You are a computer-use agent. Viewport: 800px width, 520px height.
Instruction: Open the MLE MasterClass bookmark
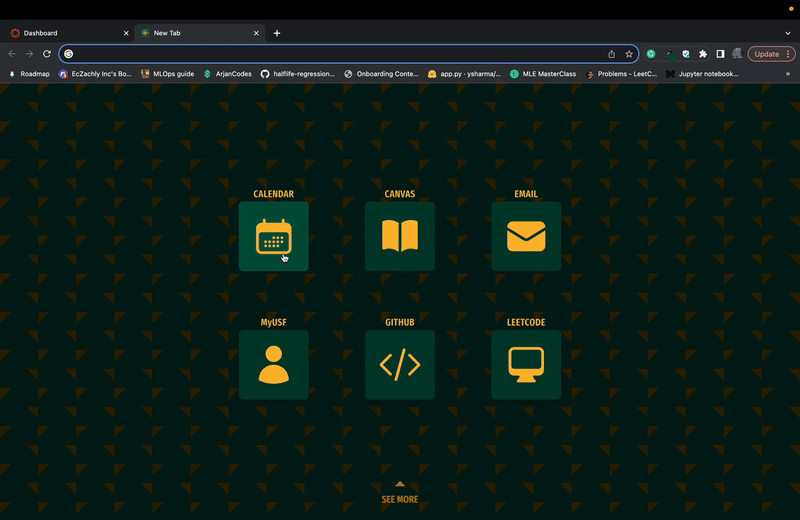coord(543,74)
